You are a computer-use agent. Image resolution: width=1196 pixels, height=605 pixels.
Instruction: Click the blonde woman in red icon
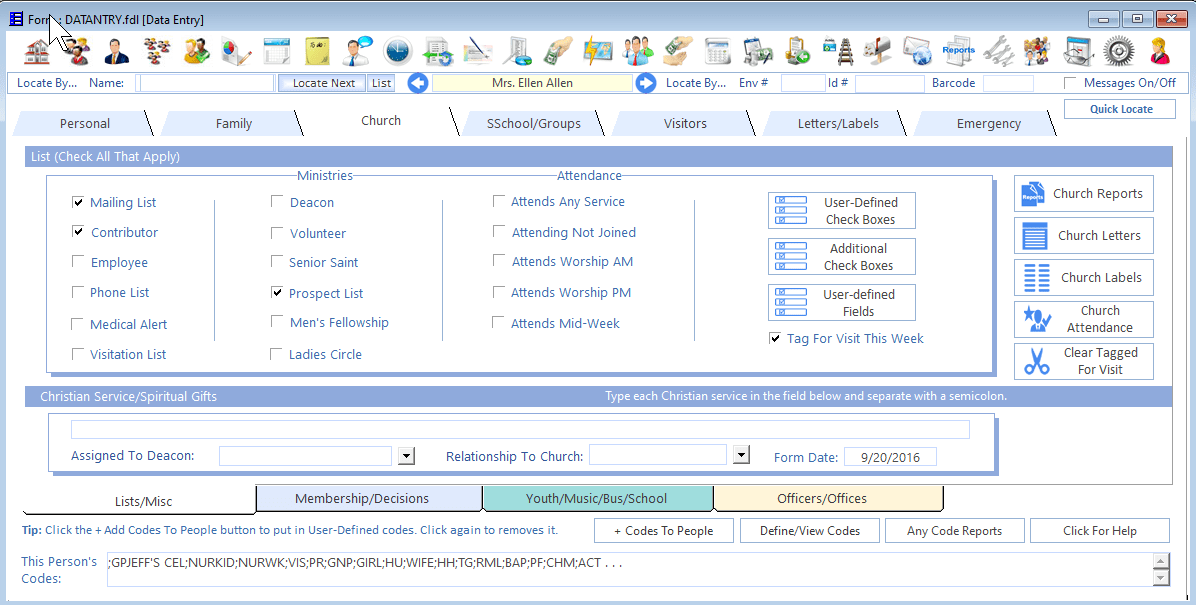[1159, 52]
